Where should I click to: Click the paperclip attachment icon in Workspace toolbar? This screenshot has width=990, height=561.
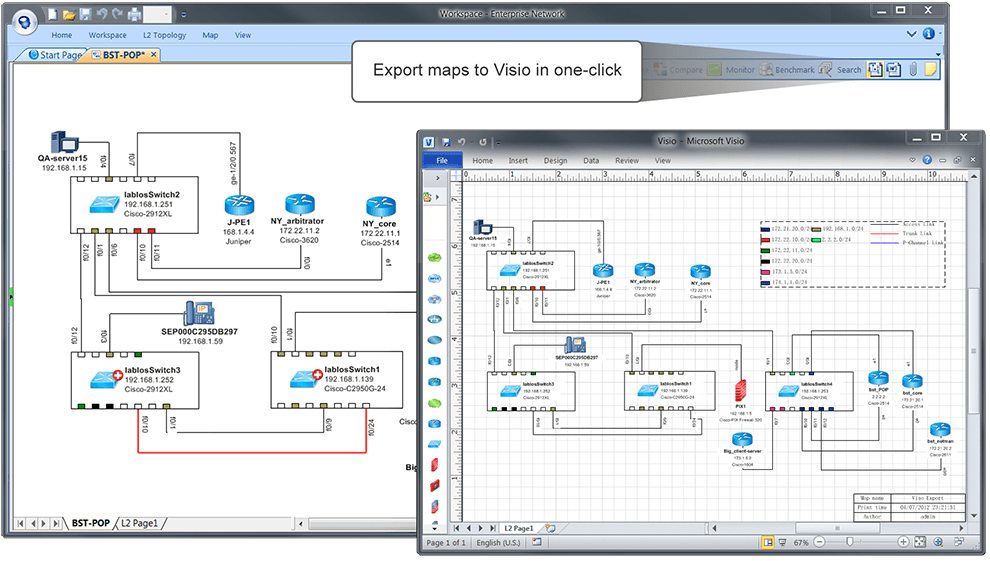[913, 69]
